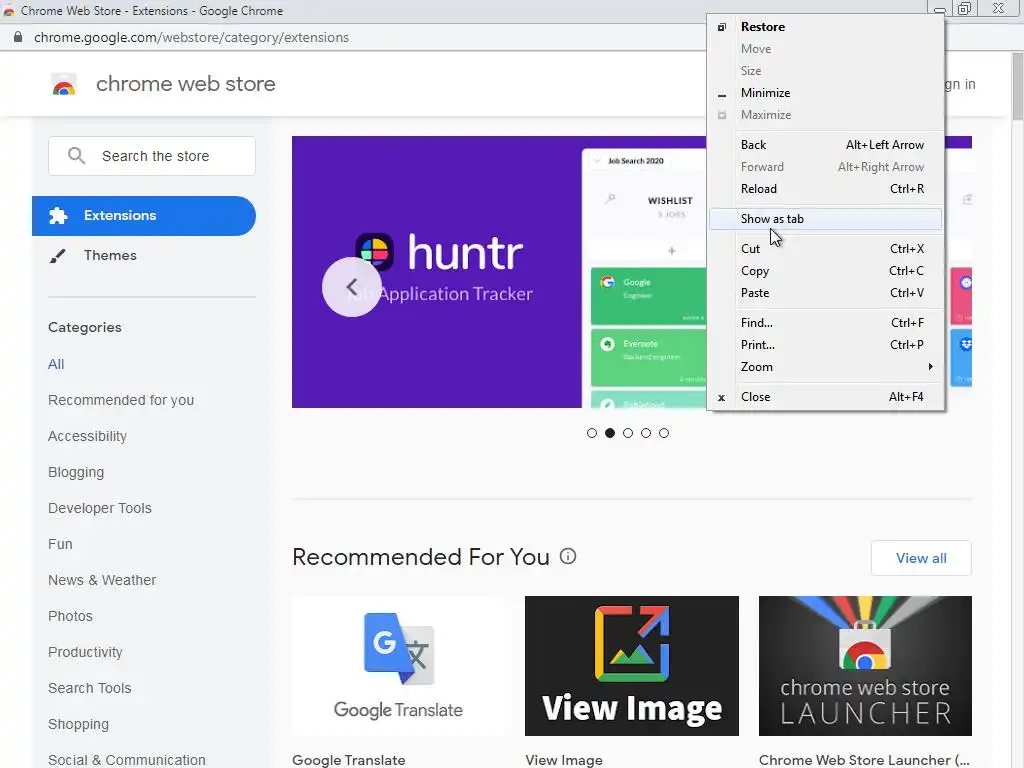Select the fourth carousel dot
This screenshot has height=768, width=1024.
pos(646,433)
